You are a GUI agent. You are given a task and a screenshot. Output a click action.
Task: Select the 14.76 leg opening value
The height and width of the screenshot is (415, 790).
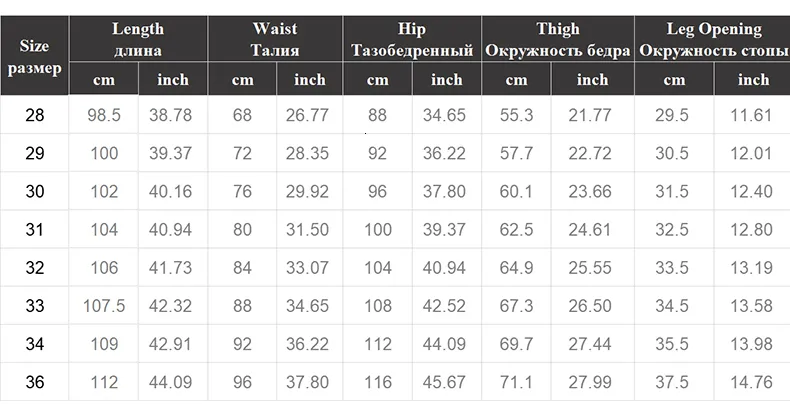752,382
